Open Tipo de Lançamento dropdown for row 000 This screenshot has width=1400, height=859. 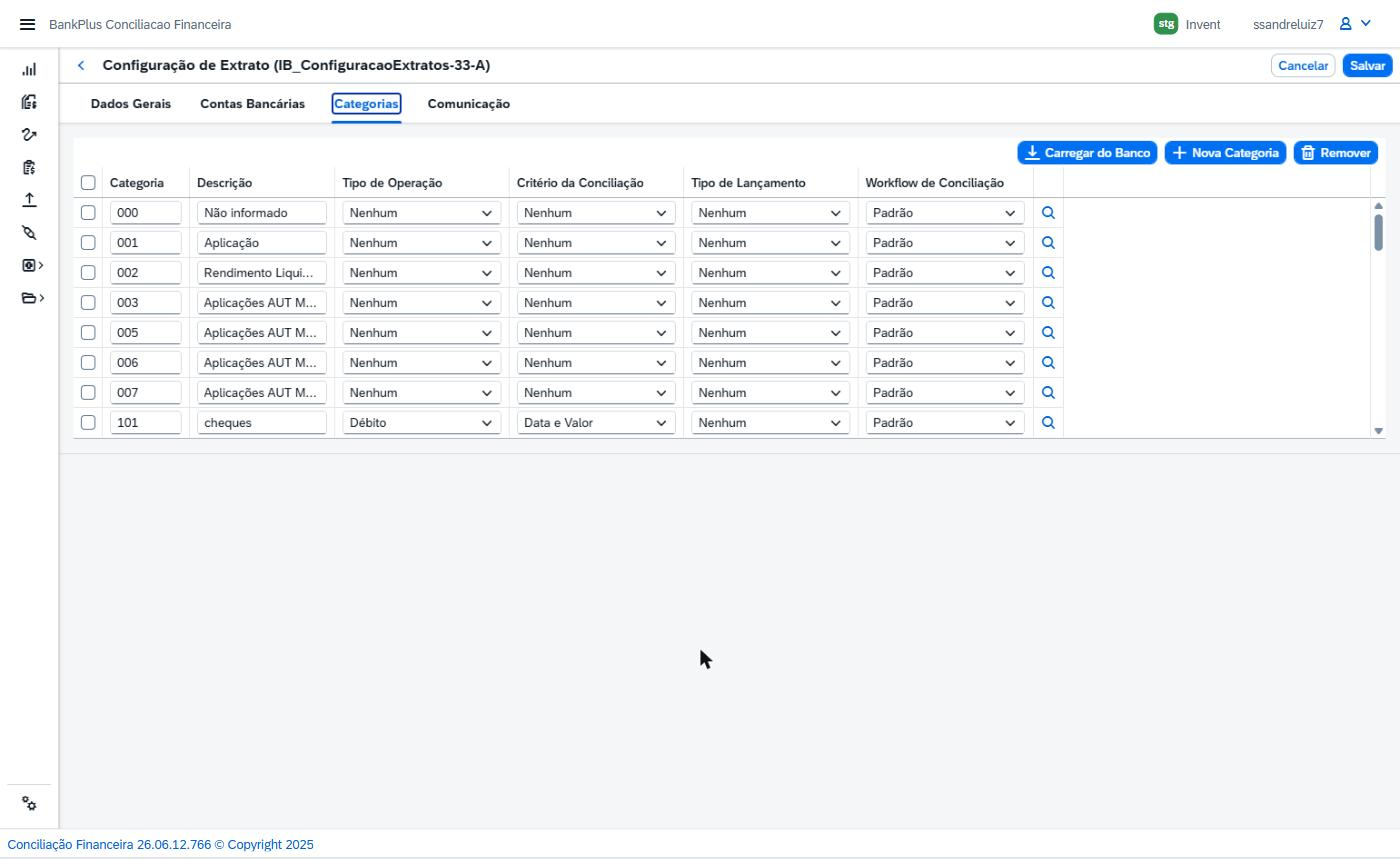[x=770, y=213]
